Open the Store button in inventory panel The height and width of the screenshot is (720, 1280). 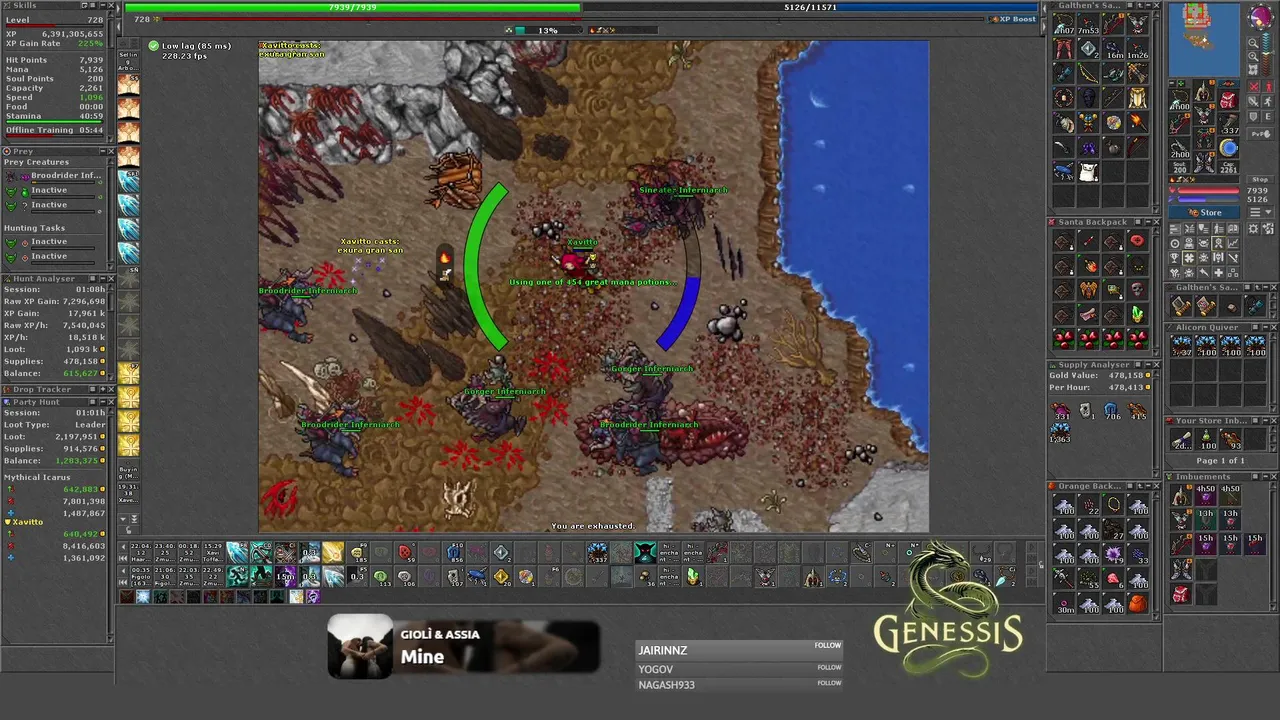click(x=1204, y=212)
